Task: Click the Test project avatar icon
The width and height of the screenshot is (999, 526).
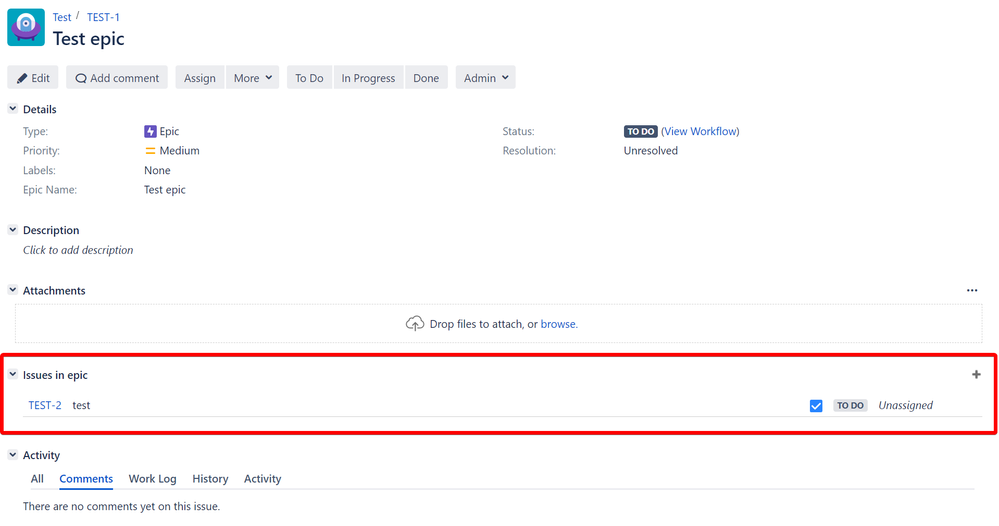Action: (x=26, y=27)
